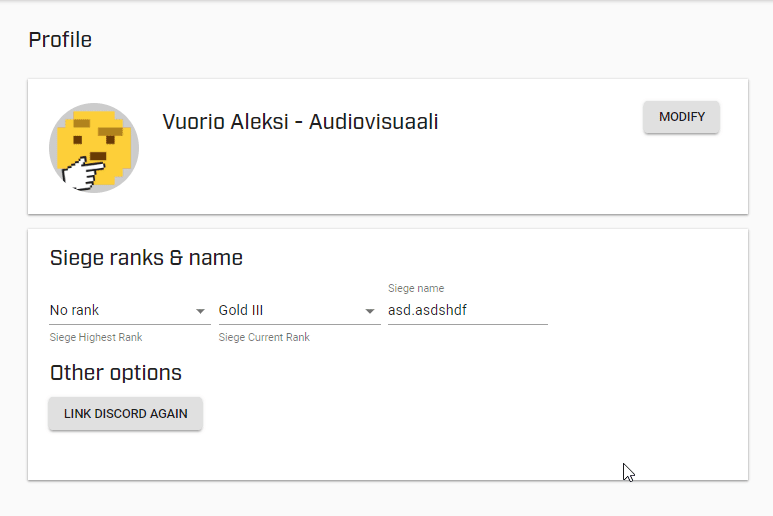Click the "No rank" selected value
The width and height of the screenshot is (773, 516).
pyautogui.click(x=75, y=310)
